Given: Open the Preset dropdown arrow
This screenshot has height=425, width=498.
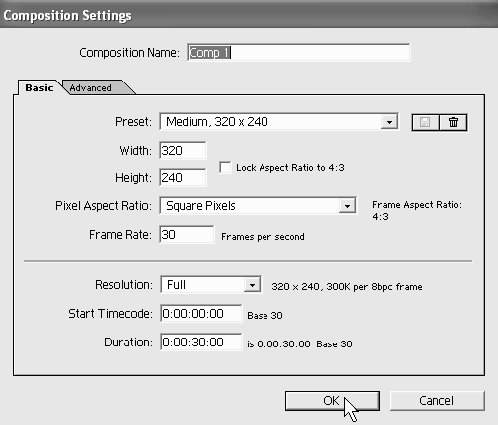Looking at the screenshot, I should [x=389, y=122].
